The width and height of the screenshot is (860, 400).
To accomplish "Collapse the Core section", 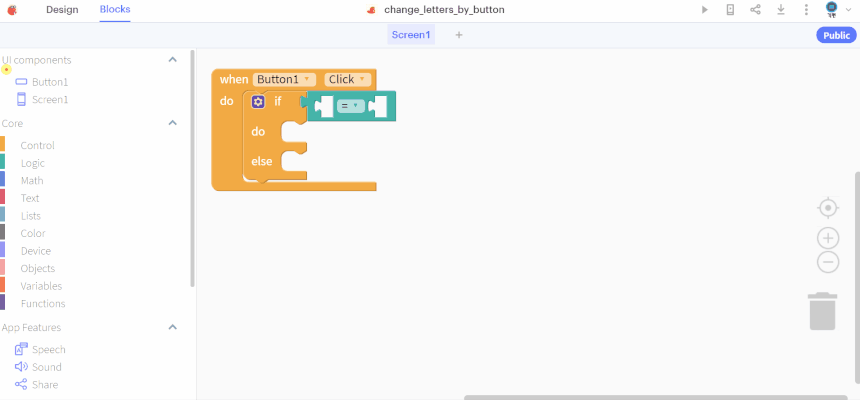I will [172, 123].
